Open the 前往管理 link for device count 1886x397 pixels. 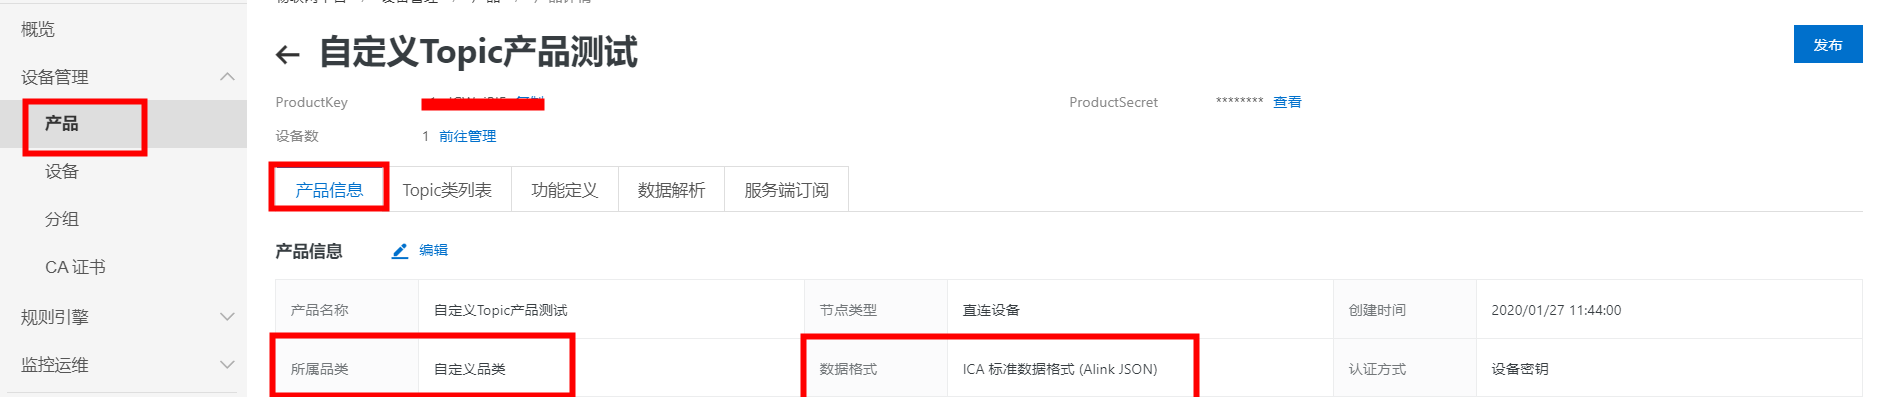click(x=467, y=136)
